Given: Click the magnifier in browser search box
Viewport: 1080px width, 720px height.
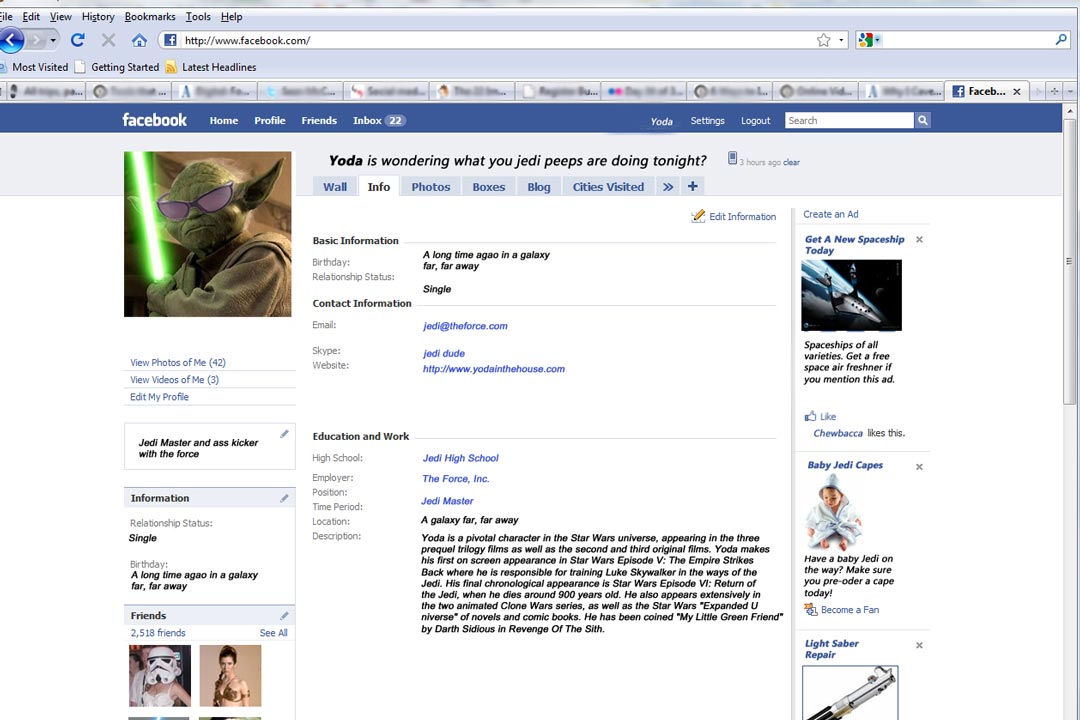Looking at the screenshot, I should coord(1061,40).
